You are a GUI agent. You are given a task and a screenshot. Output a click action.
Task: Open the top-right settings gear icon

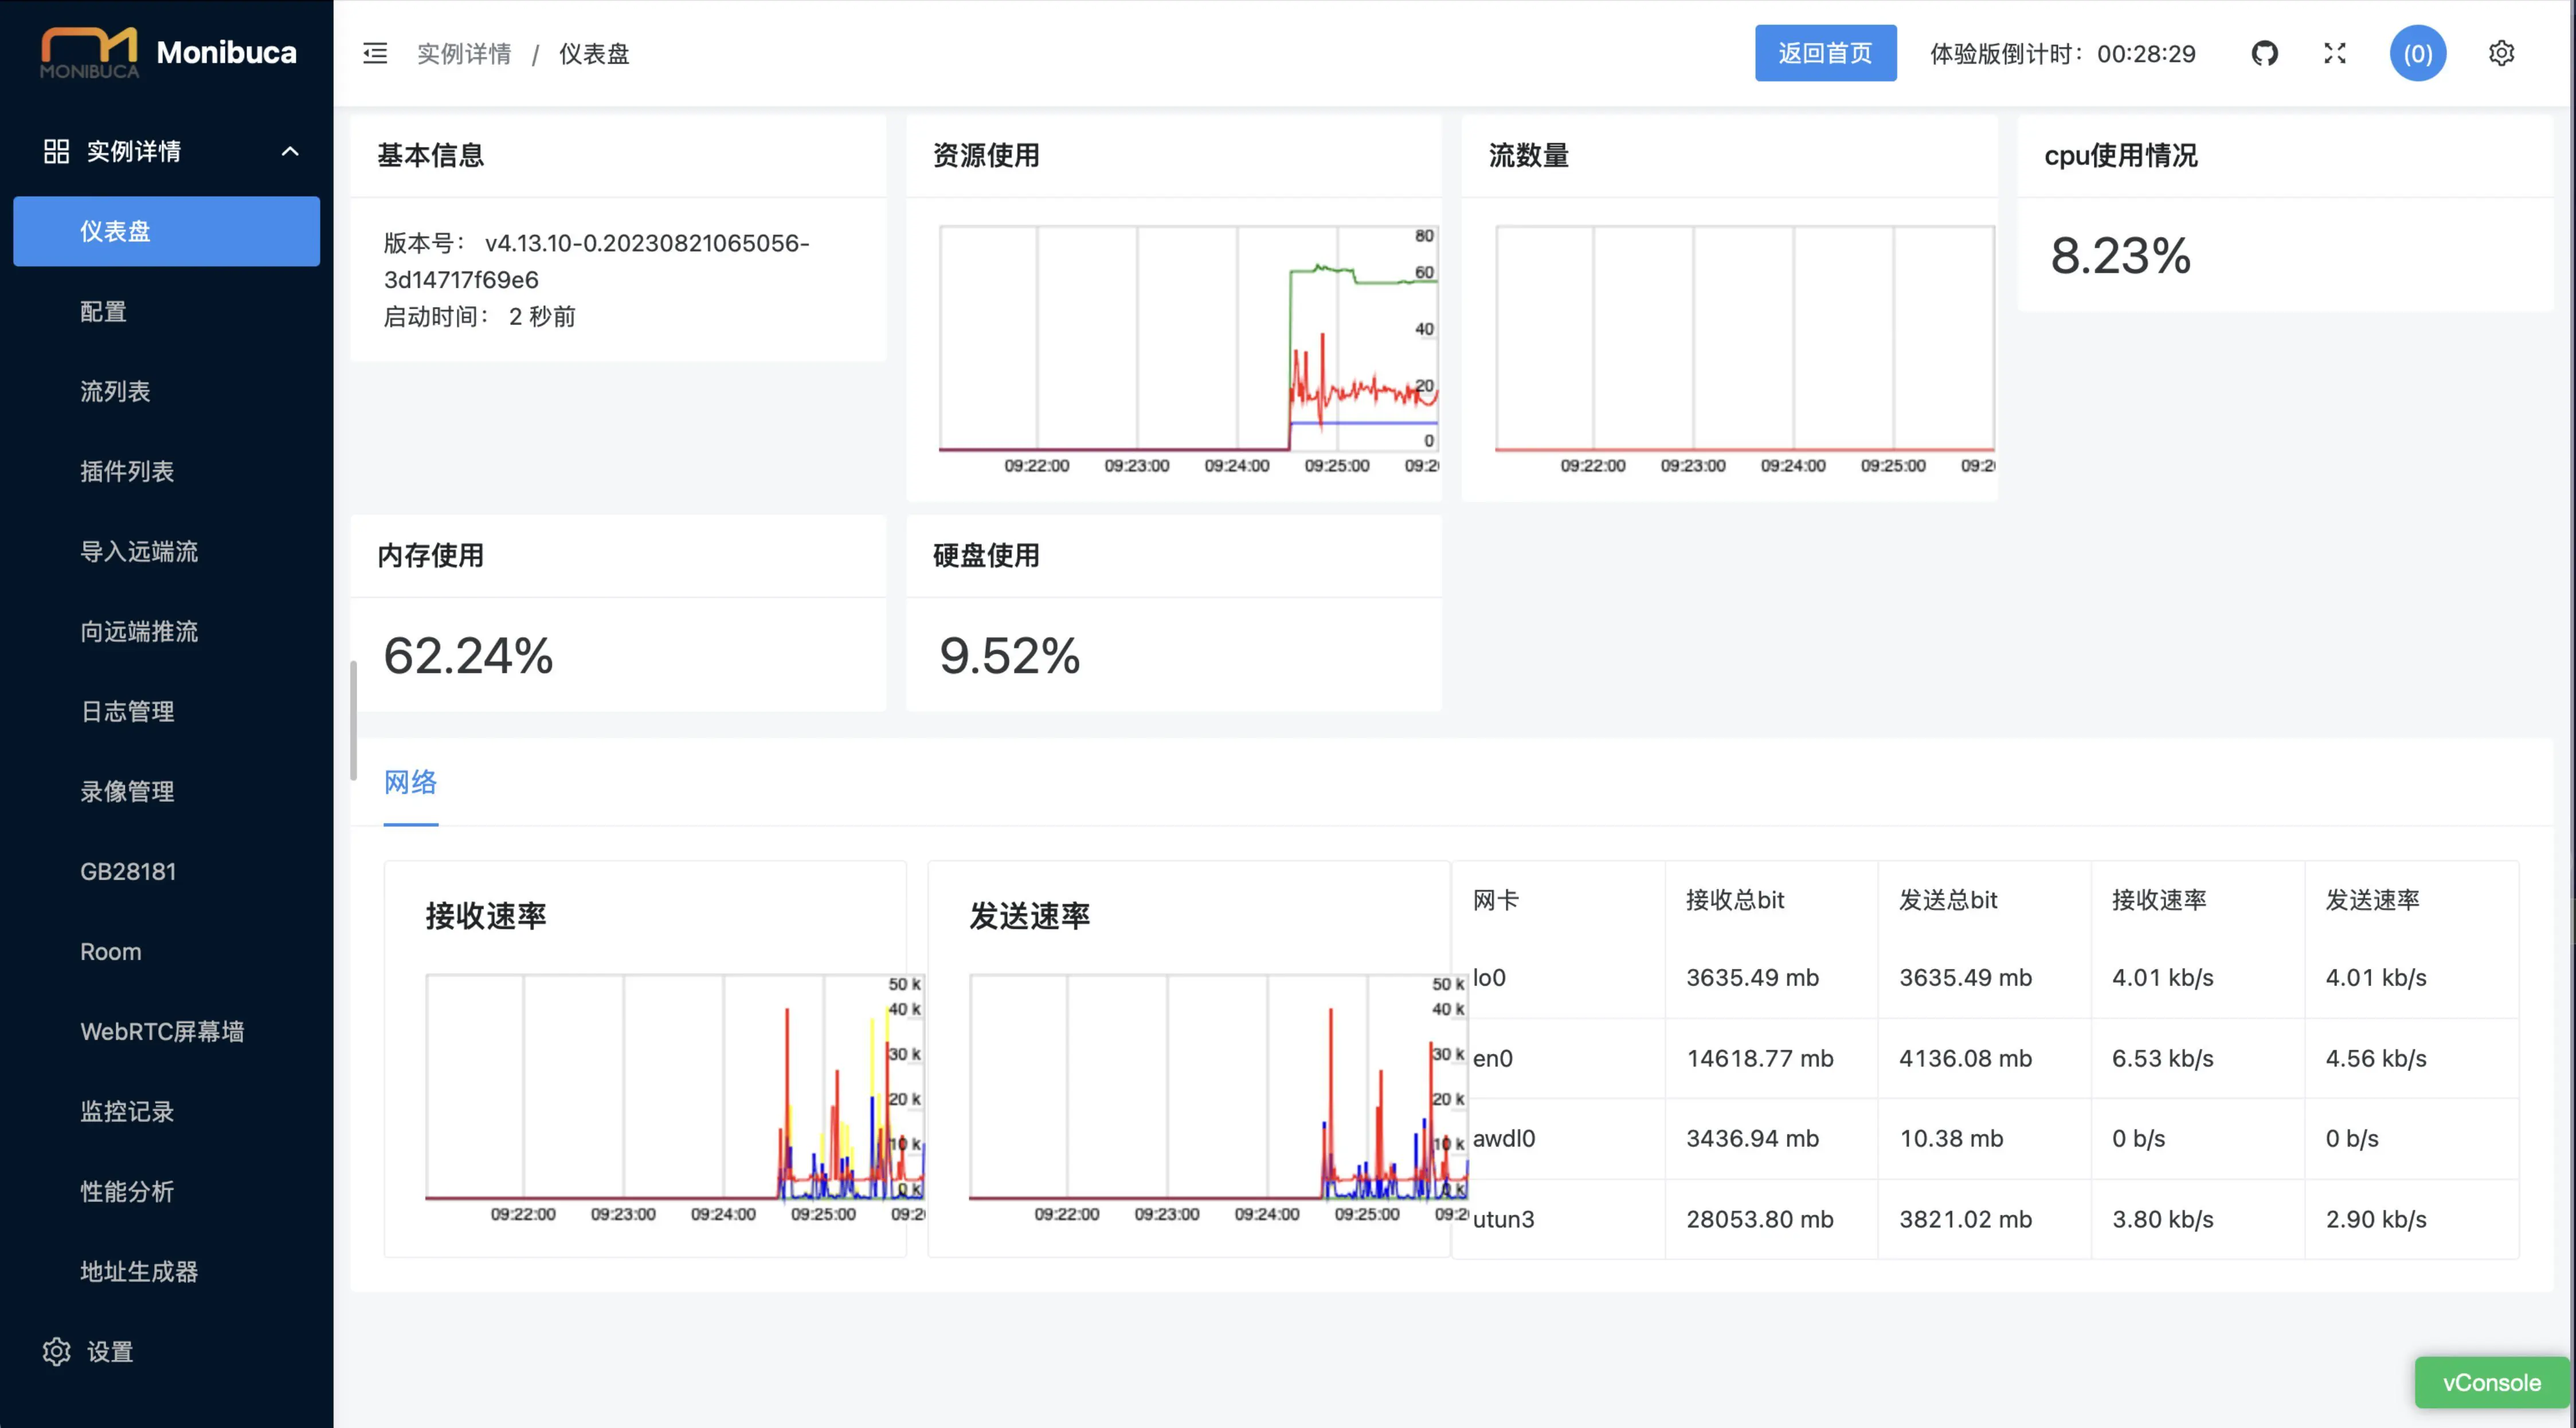2501,53
